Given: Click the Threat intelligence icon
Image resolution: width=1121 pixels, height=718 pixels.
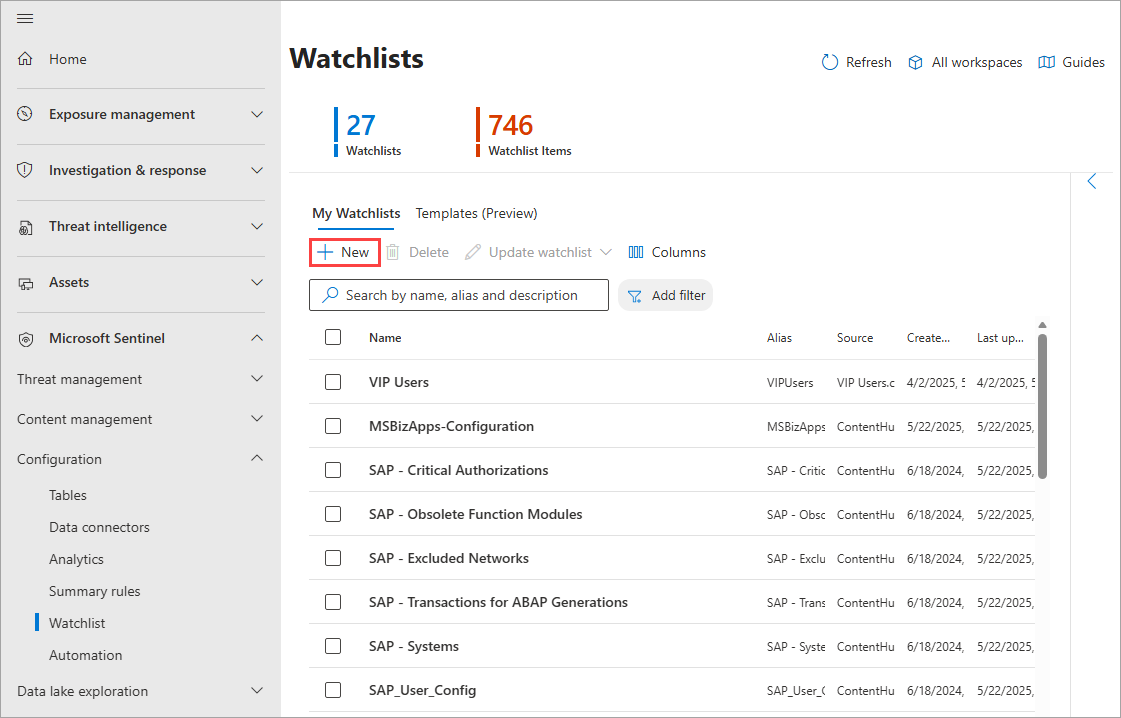Looking at the screenshot, I should tap(25, 227).
